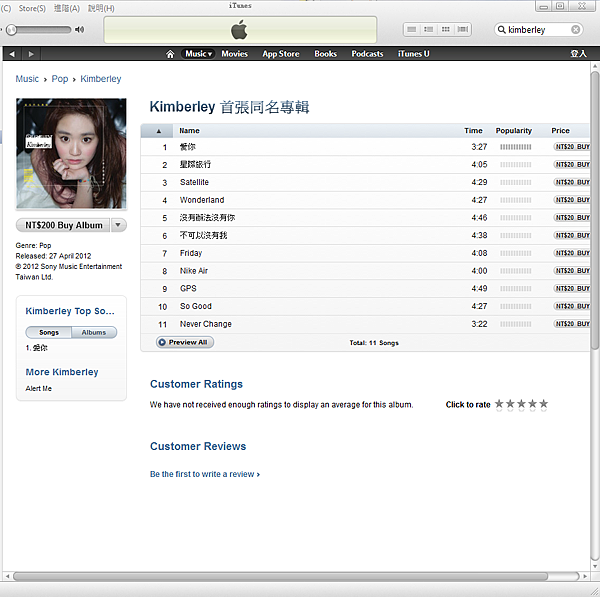Open the Podcasts store tab
The image size is (600, 597).
click(x=367, y=54)
